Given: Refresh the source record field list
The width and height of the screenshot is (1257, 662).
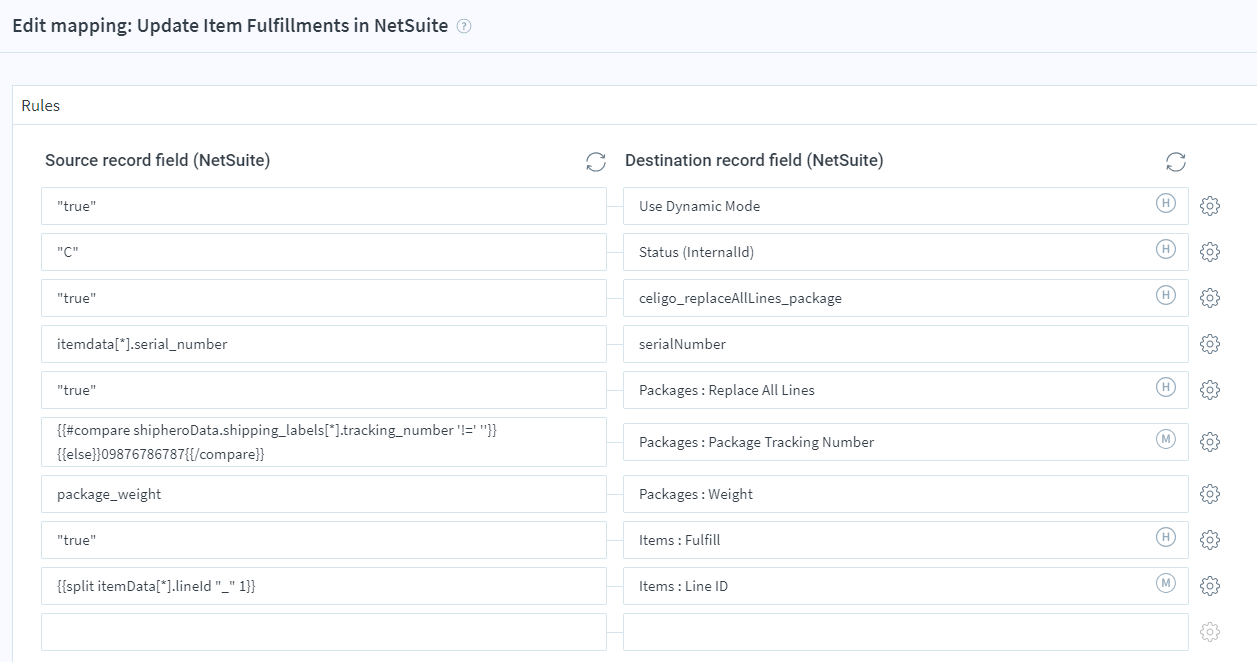Looking at the screenshot, I should [x=595, y=161].
